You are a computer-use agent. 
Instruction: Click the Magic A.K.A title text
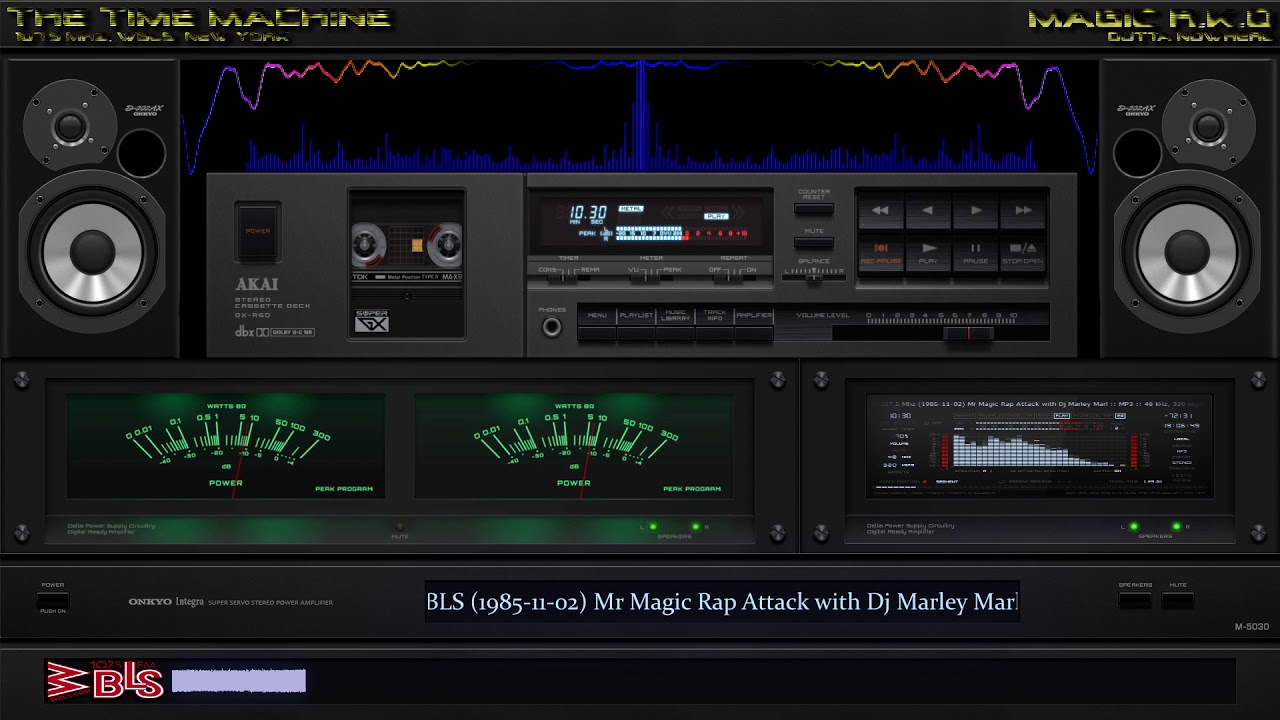click(1149, 18)
